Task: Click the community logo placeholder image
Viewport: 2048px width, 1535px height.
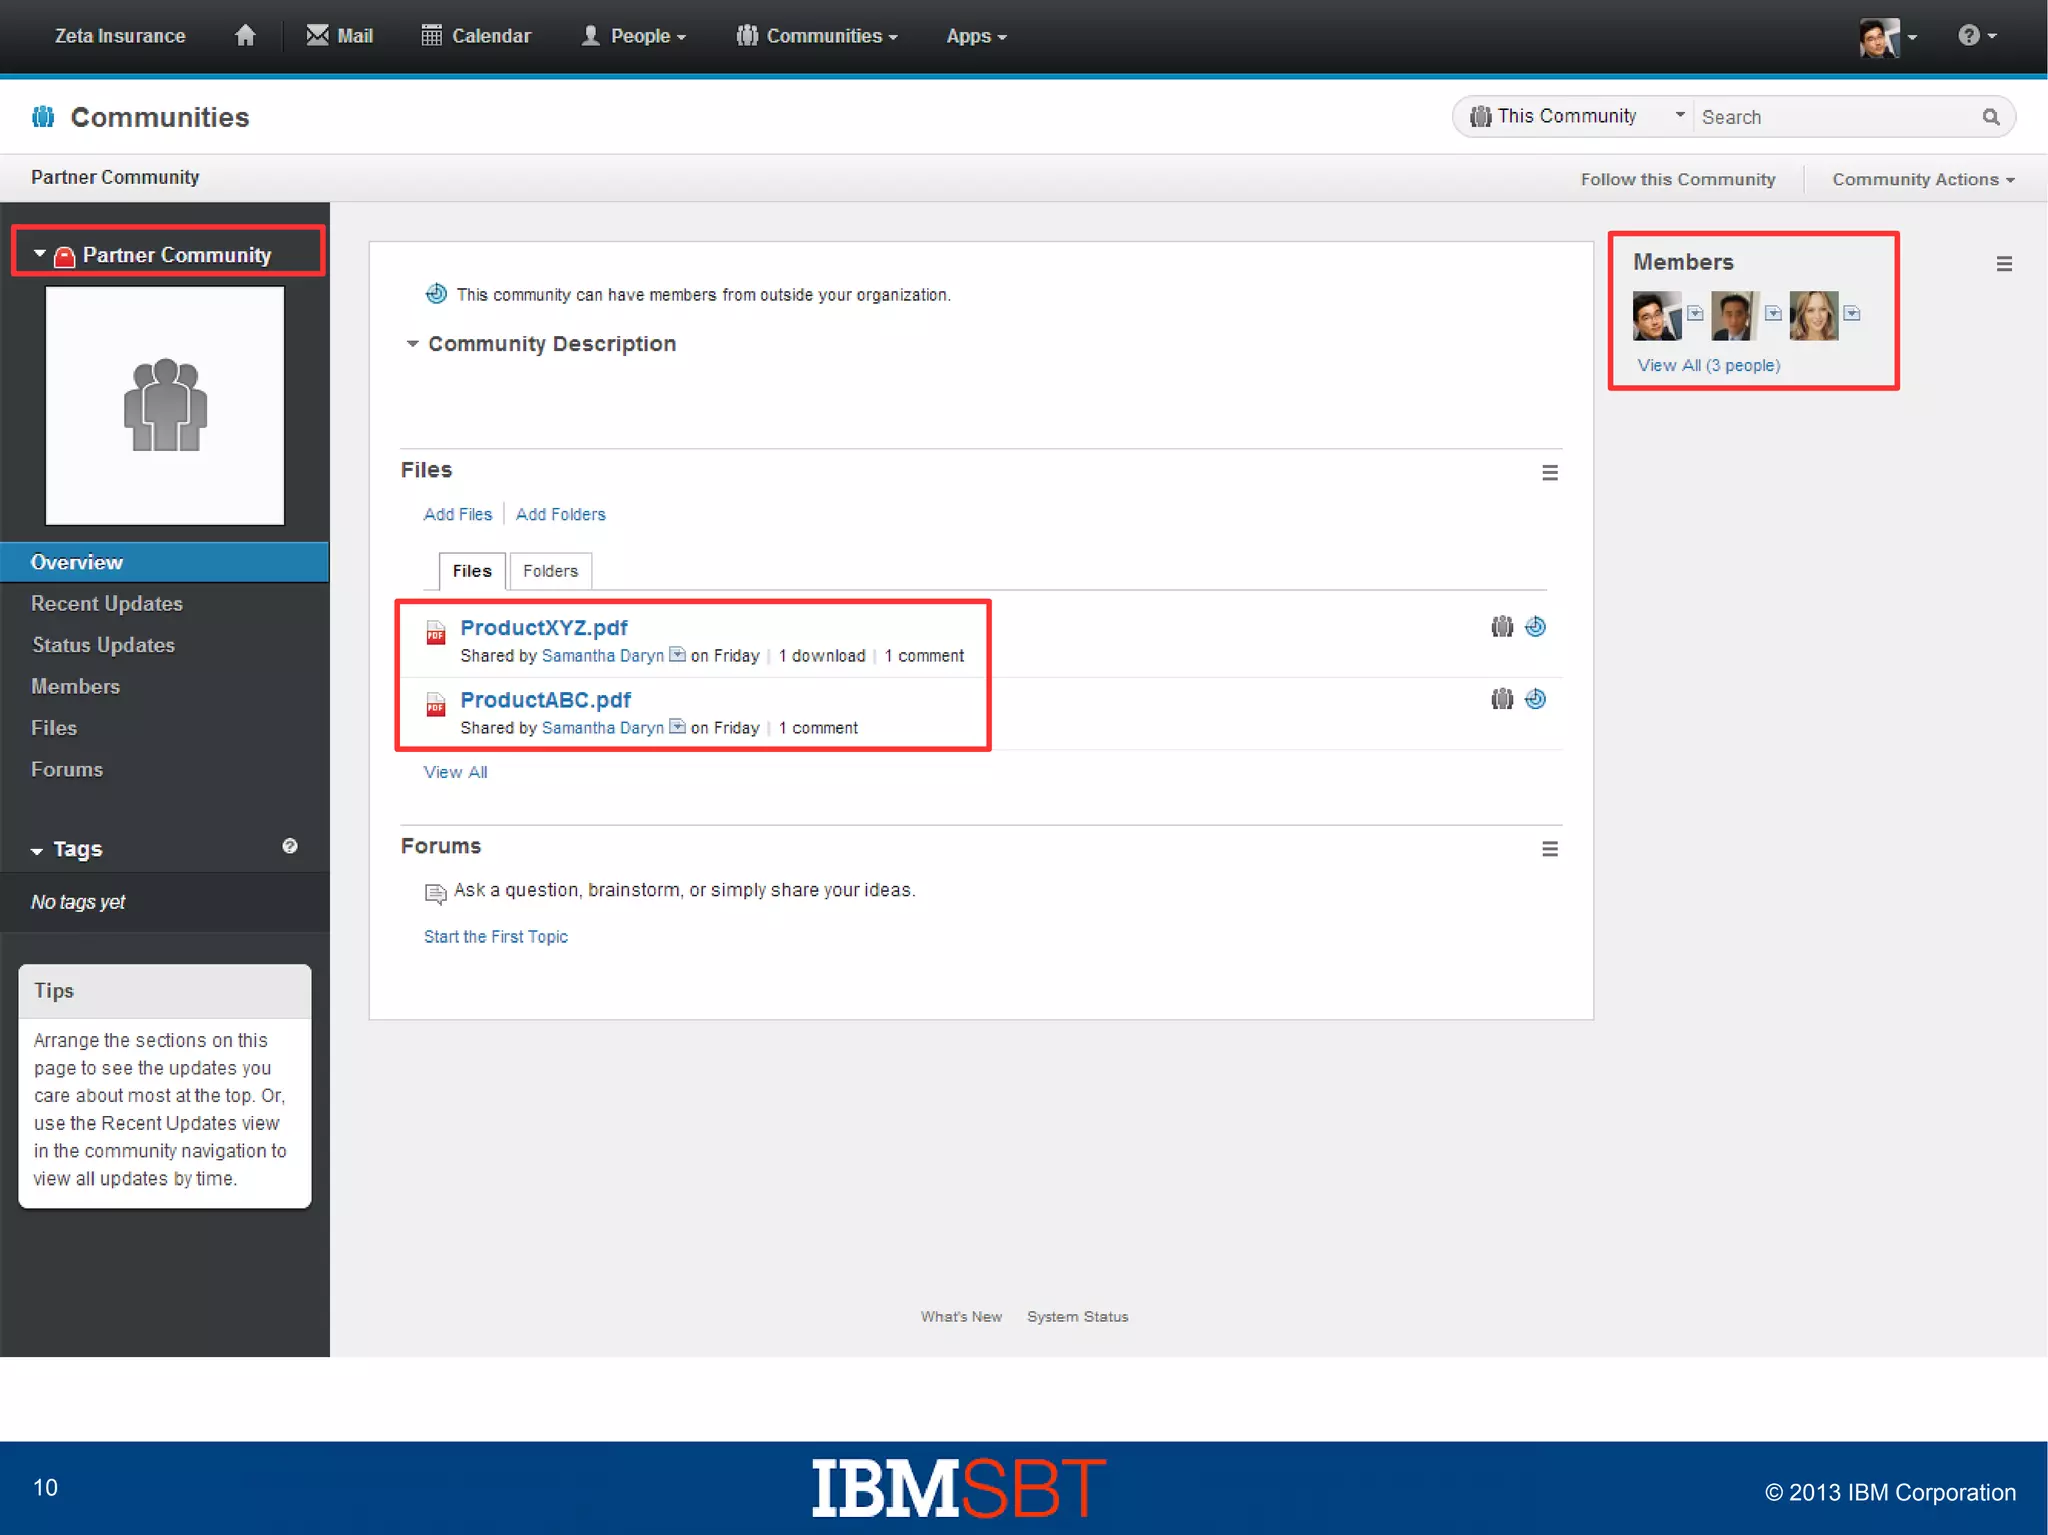Action: tap(165, 405)
